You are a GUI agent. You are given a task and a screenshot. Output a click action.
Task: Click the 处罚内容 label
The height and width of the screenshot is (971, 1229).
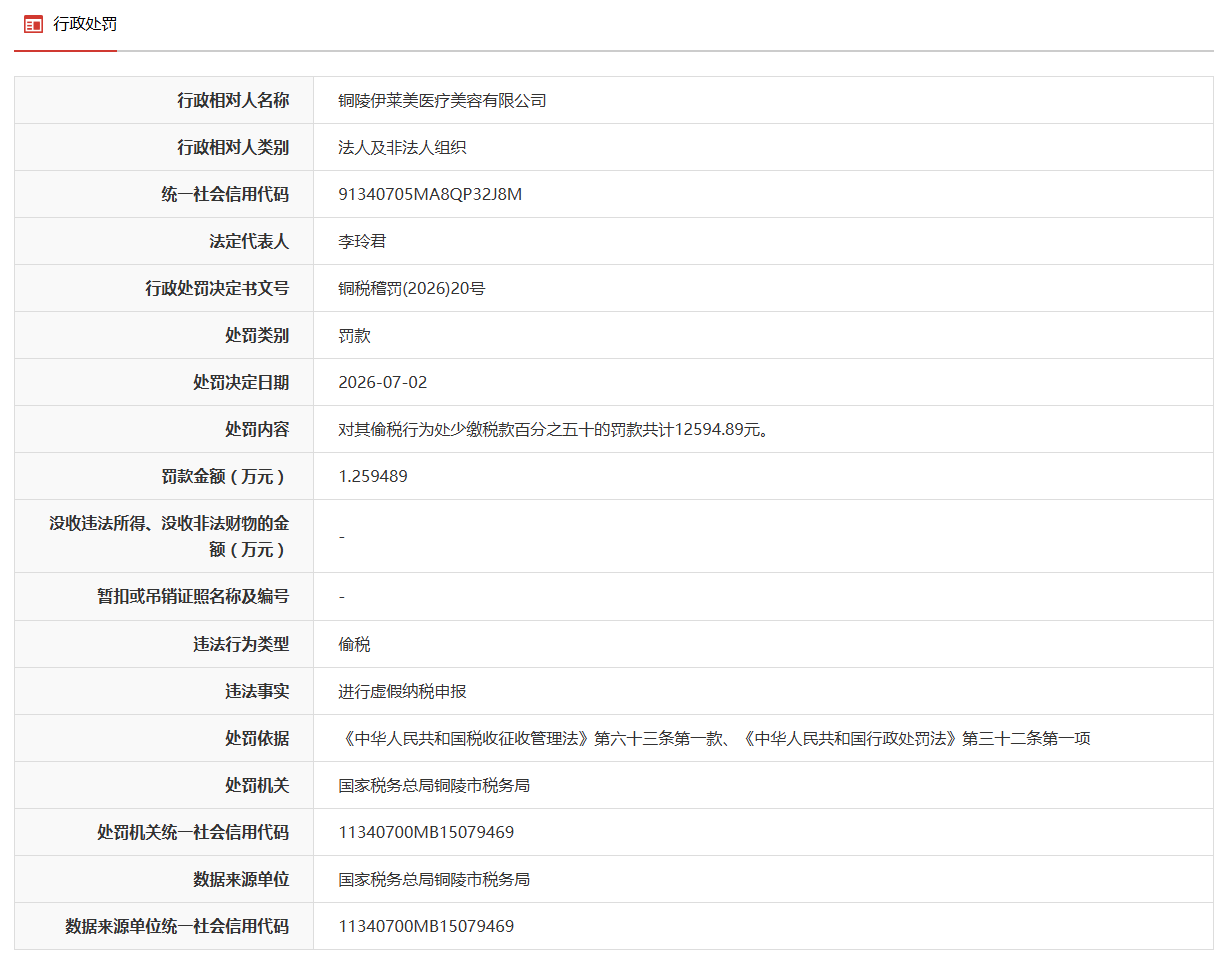click(x=257, y=429)
